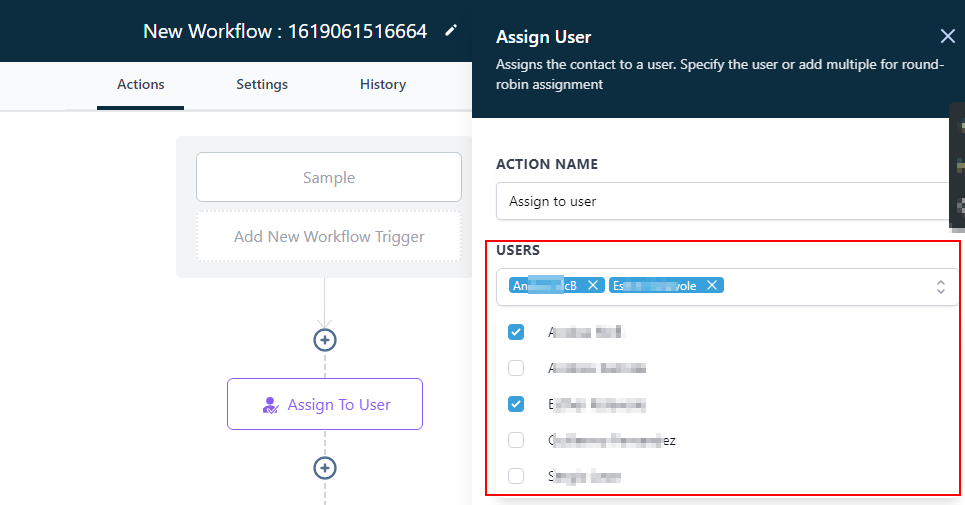Remove the user tag ending in 'vole'
The width and height of the screenshot is (965, 505).
point(712,286)
